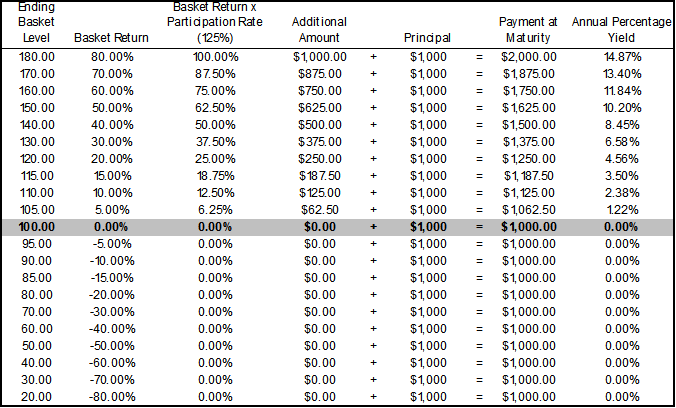
Task: Click the 18.75% participation rate value
Action: pyautogui.click(x=216, y=175)
